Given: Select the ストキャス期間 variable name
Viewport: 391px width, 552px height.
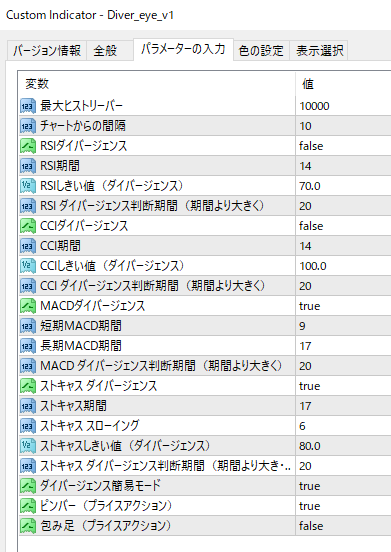Looking at the screenshot, I should (x=73, y=406).
